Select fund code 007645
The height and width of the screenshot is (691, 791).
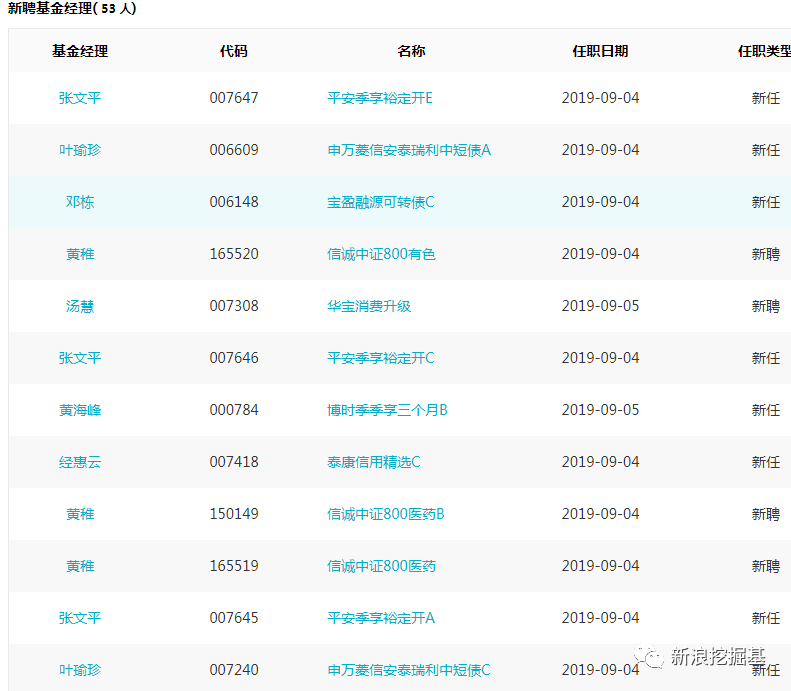tap(234, 617)
